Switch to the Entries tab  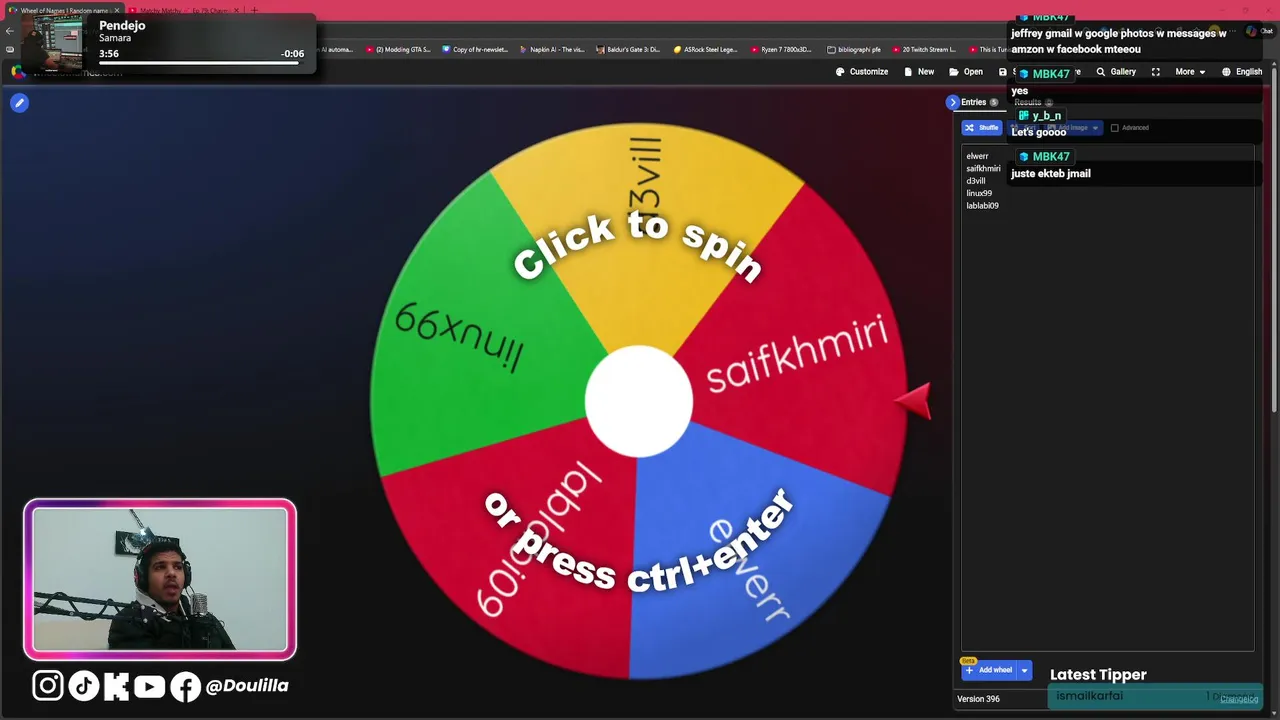point(979,102)
